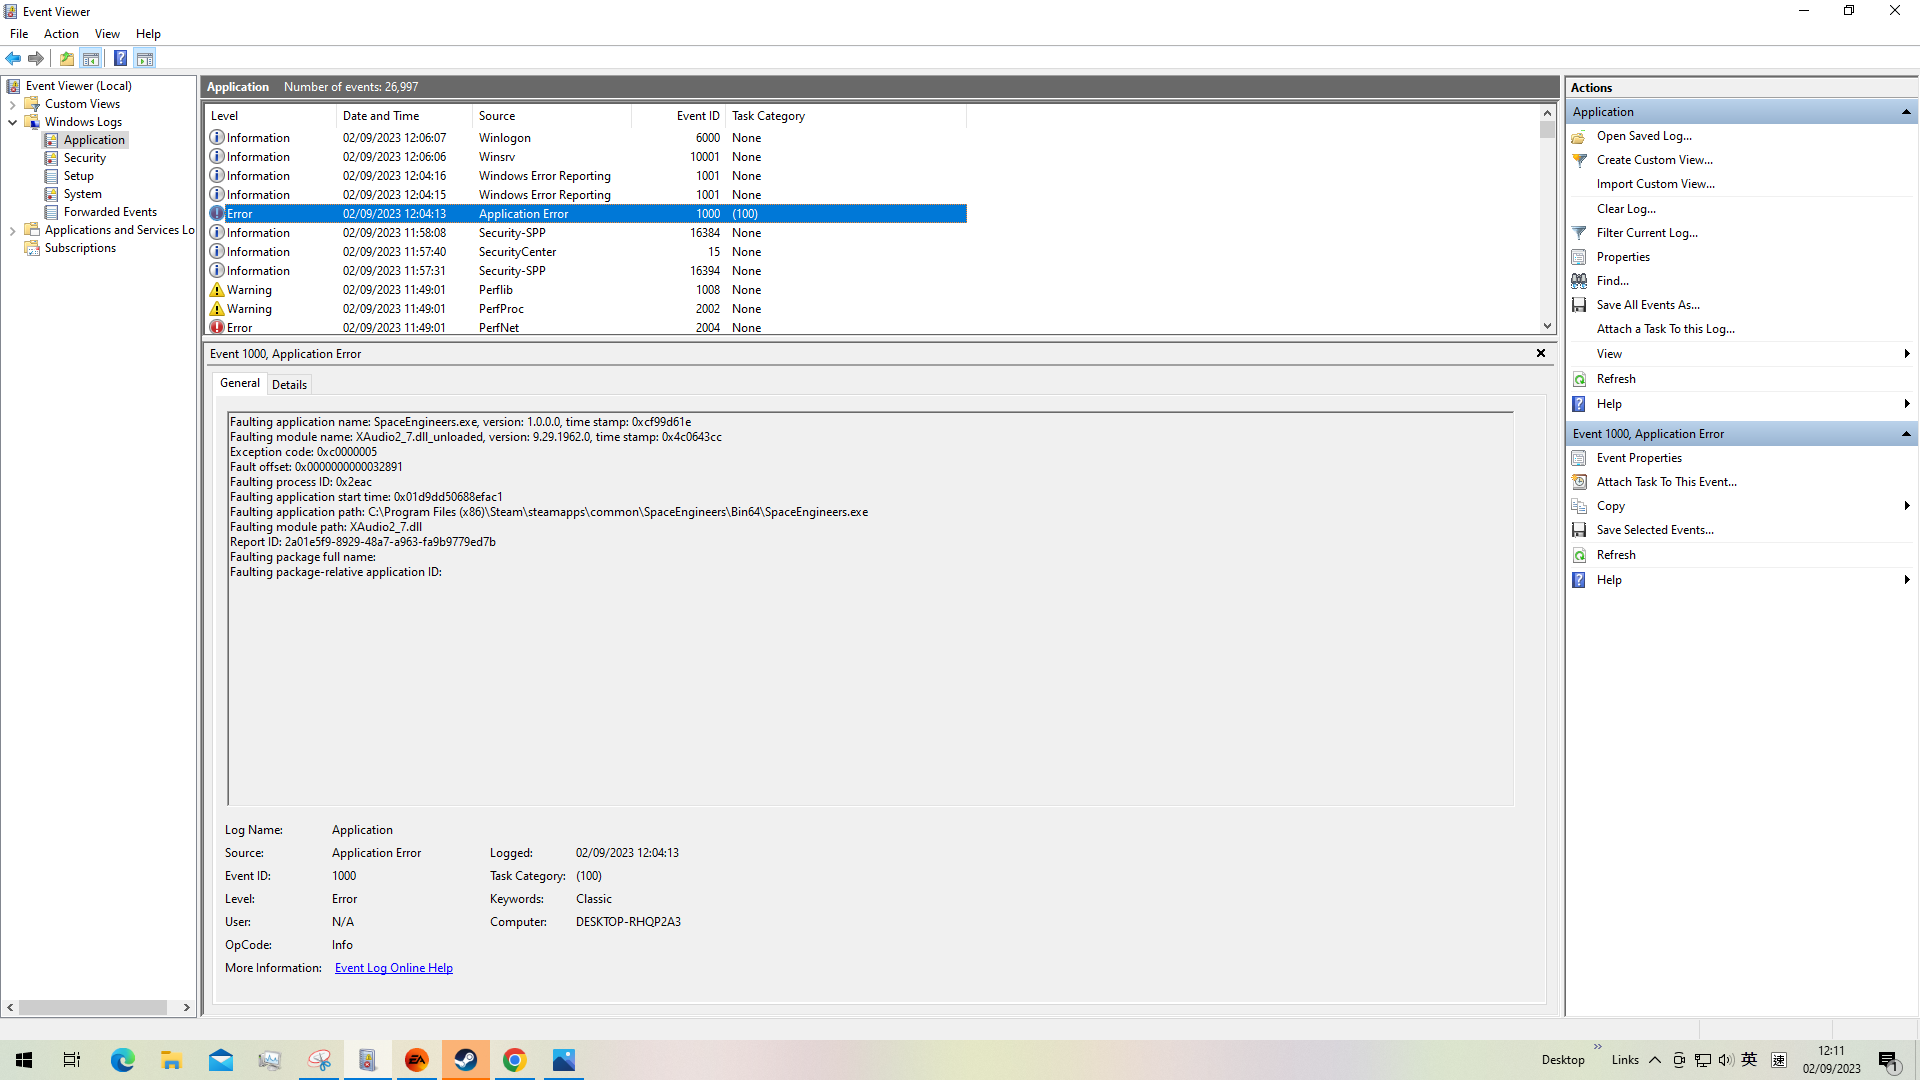Open the Windows Start menu

coord(24,1060)
